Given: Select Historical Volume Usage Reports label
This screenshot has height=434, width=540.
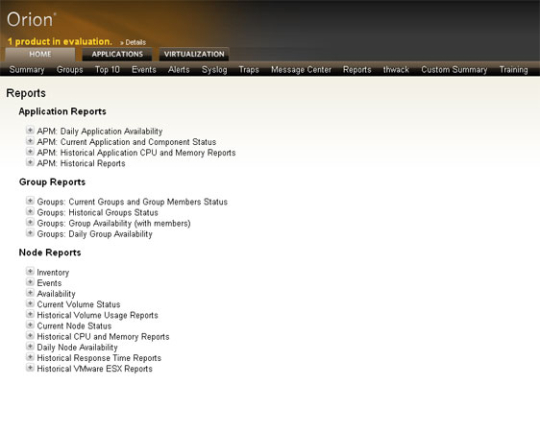Looking at the screenshot, I should point(97,315).
